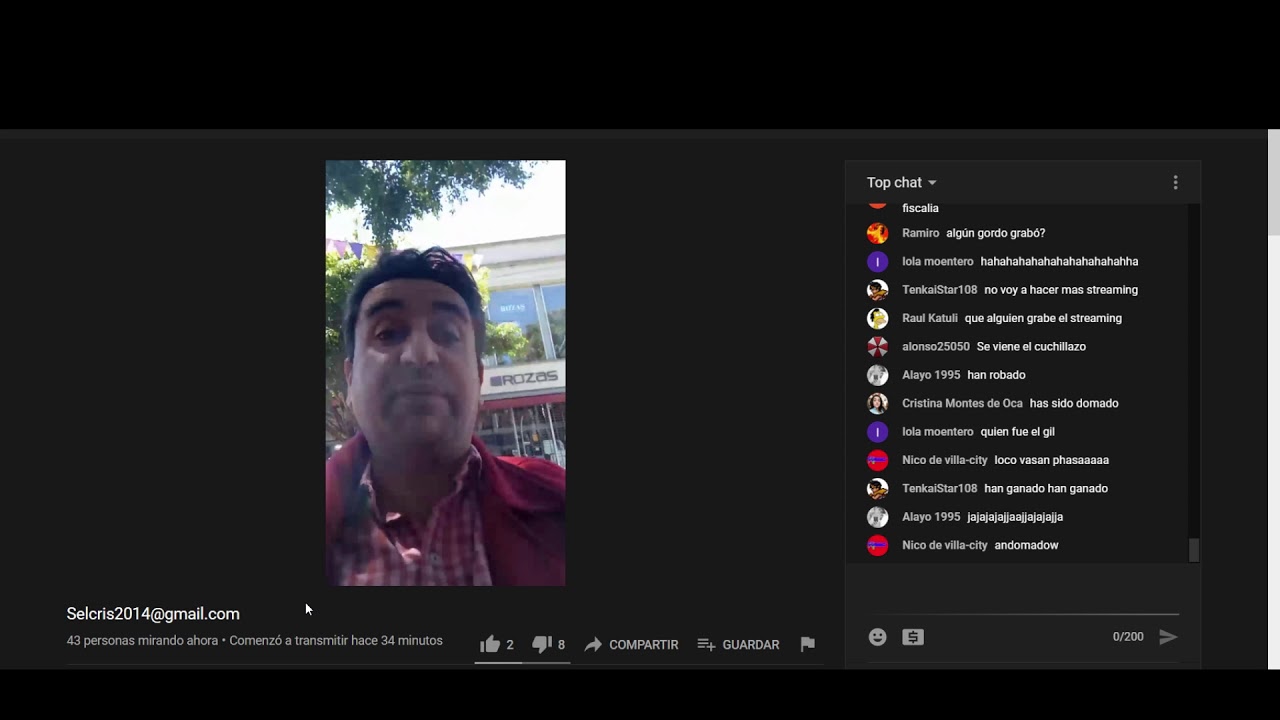Click the video title Selcris2014@gmail.com

153,614
